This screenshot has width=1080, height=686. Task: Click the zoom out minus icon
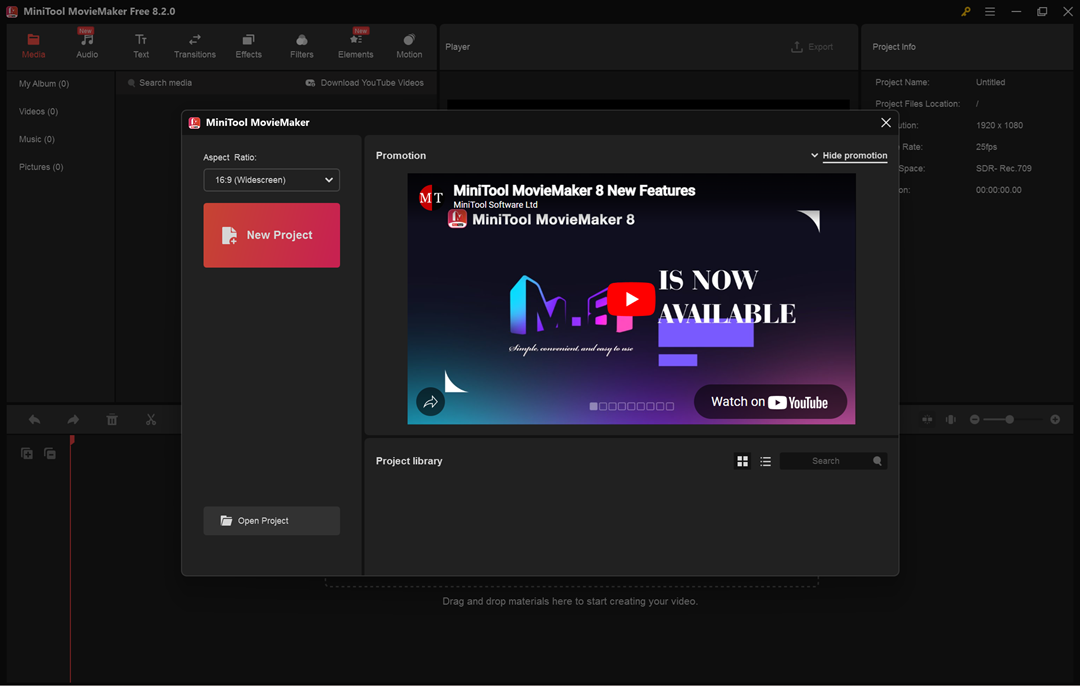click(974, 419)
